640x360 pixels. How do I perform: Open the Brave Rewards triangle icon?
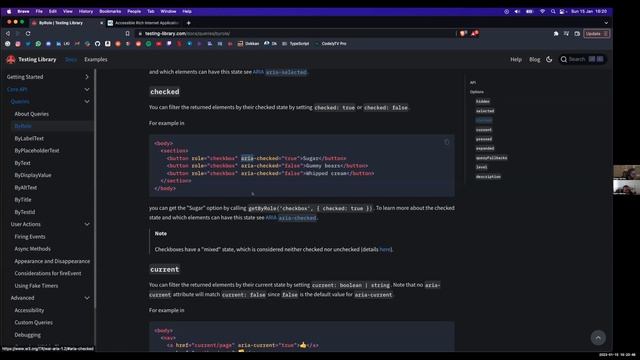[474, 33]
